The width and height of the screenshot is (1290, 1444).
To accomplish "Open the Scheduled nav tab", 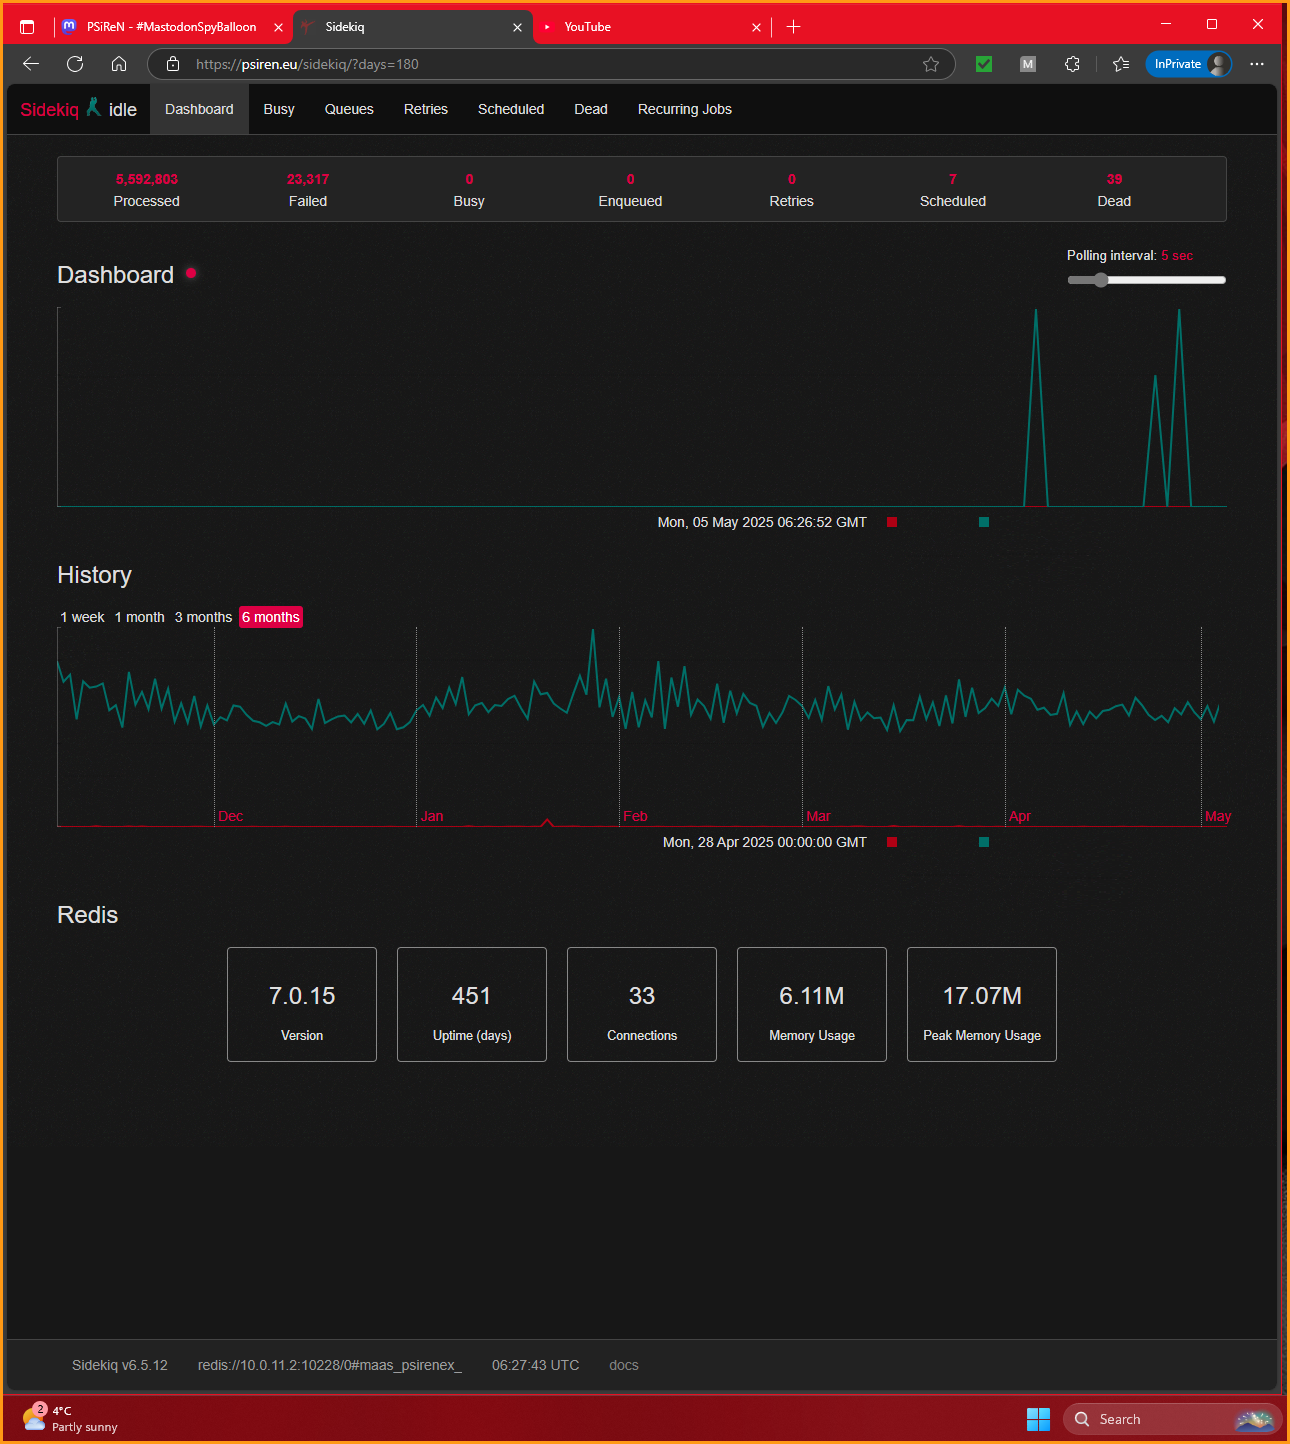I will click(x=511, y=109).
